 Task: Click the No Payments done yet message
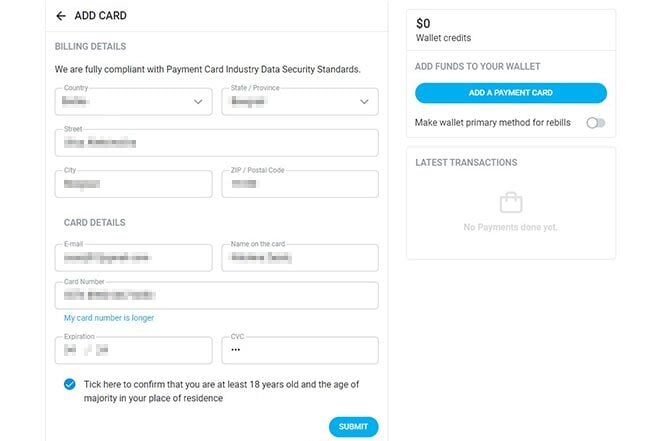[x=510, y=228]
